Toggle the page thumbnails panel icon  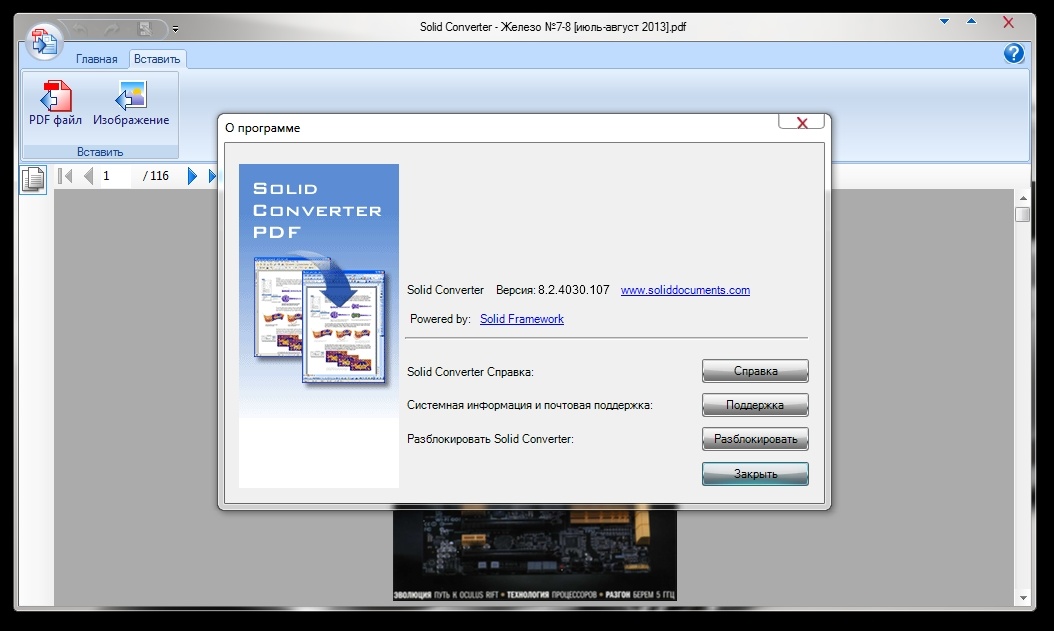32,179
